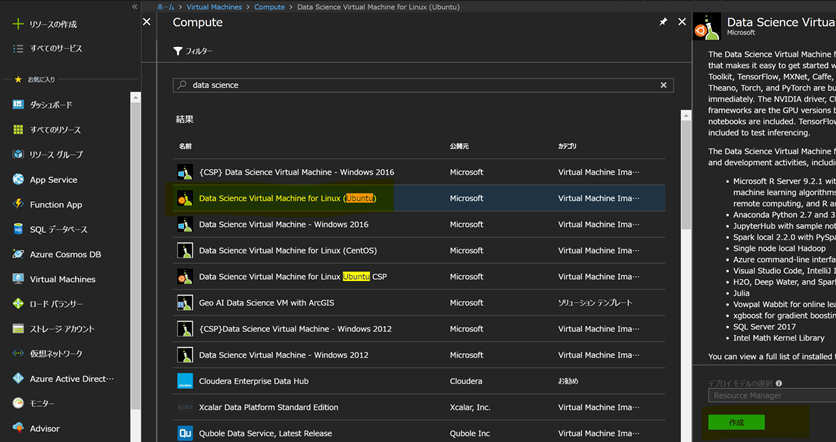Open Azure Cosmos DB icon

[x=18, y=254]
